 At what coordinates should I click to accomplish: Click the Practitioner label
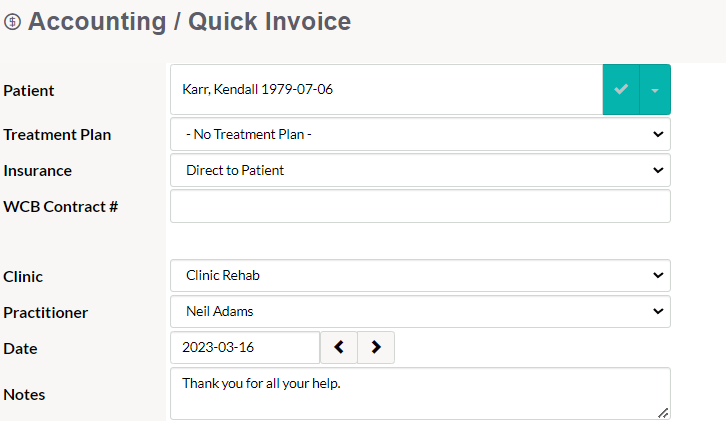coord(45,313)
